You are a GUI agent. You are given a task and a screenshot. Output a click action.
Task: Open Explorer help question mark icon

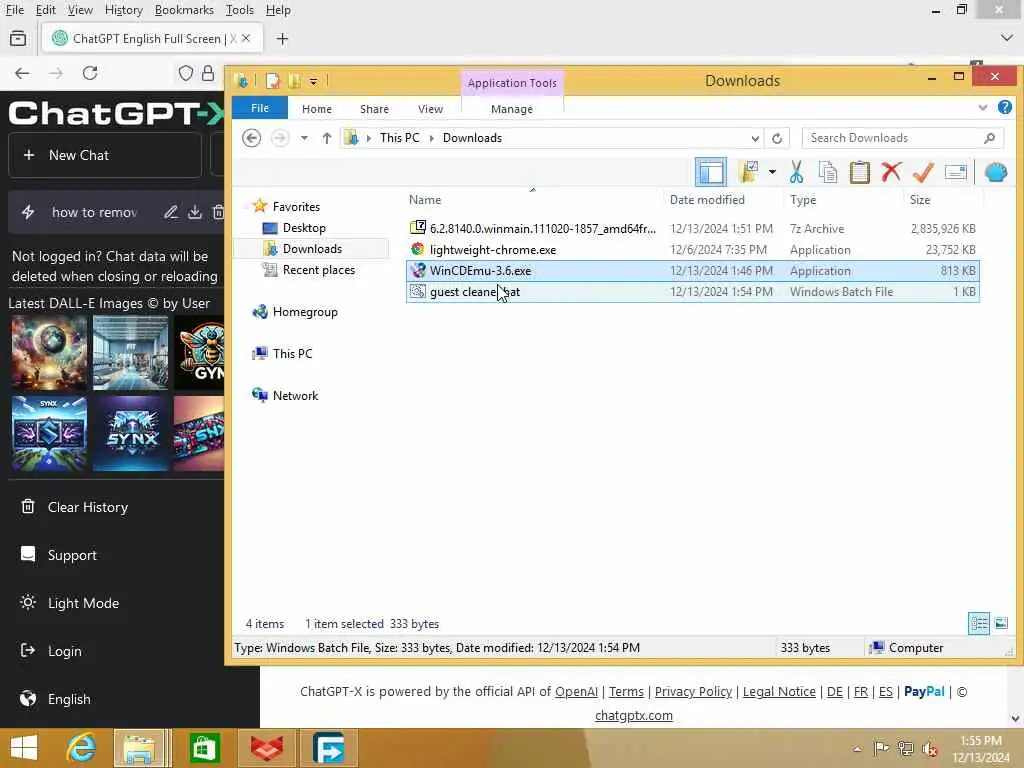click(x=1005, y=107)
